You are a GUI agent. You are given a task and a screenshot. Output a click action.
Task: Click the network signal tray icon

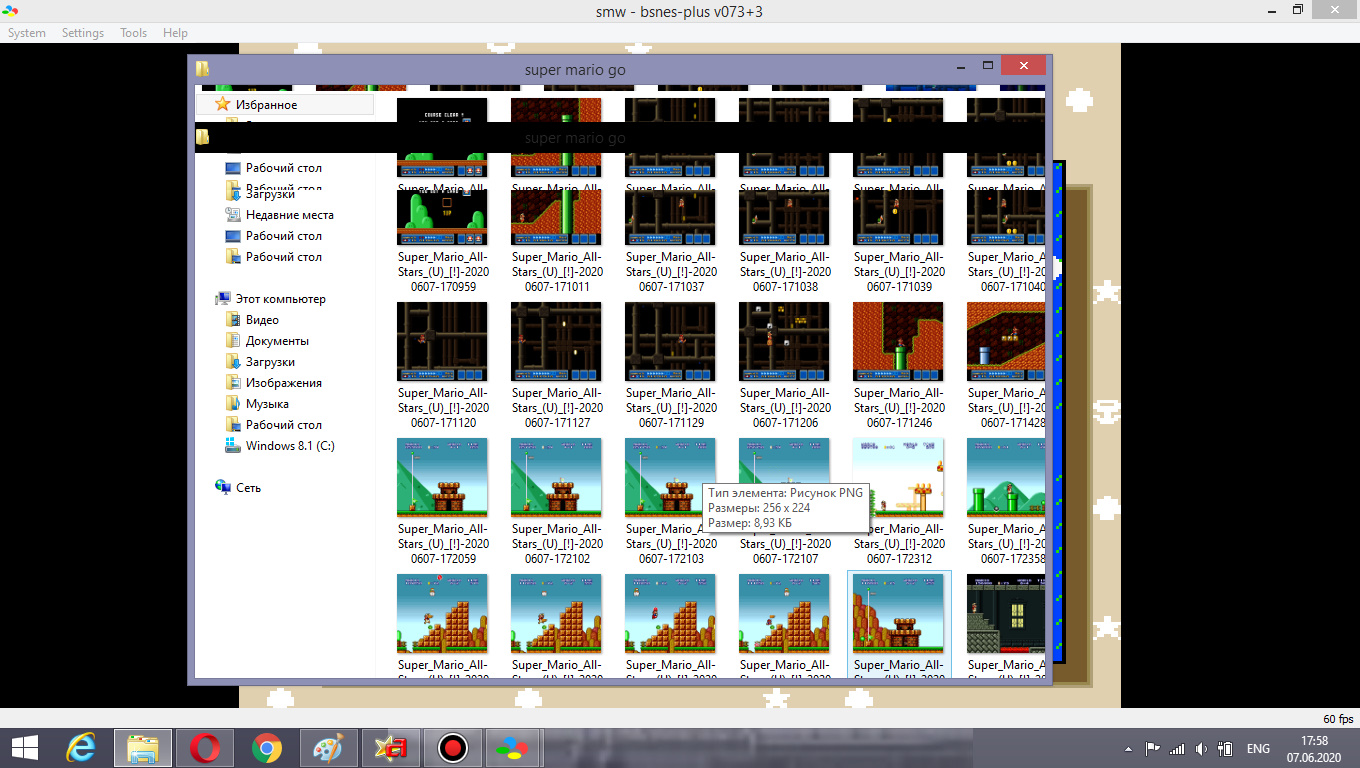click(1177, 748)
